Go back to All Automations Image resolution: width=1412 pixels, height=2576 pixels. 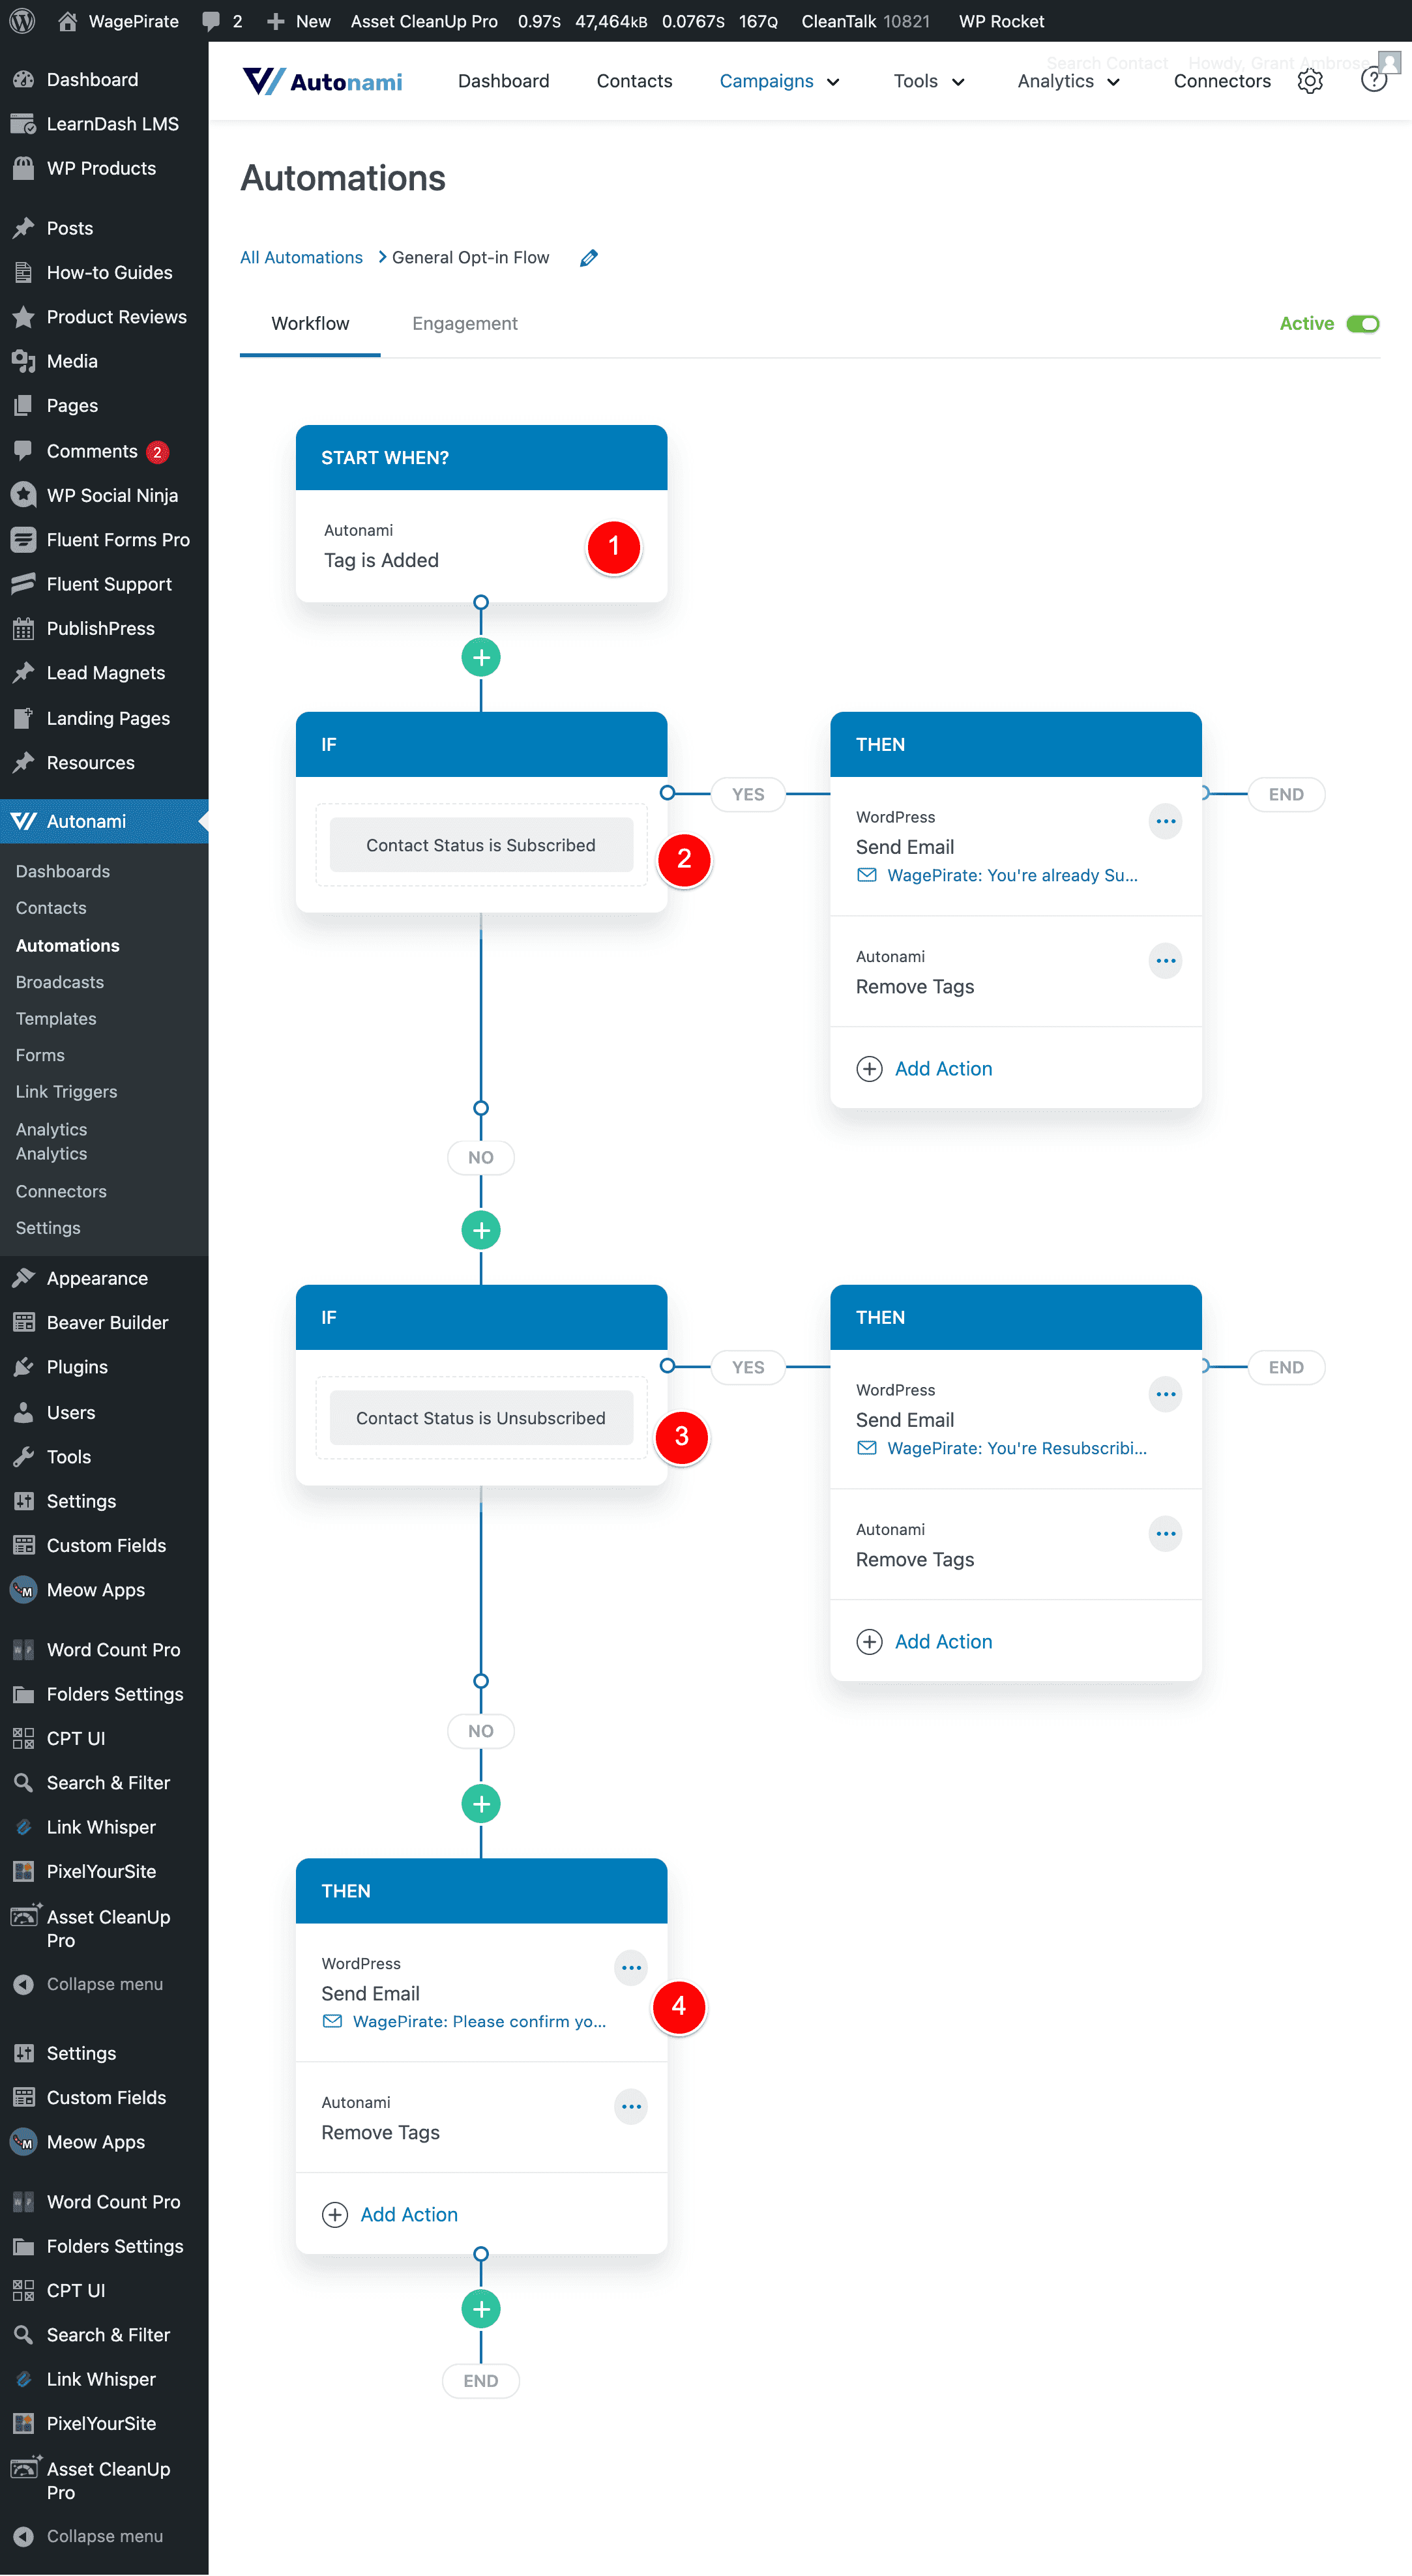301,258
